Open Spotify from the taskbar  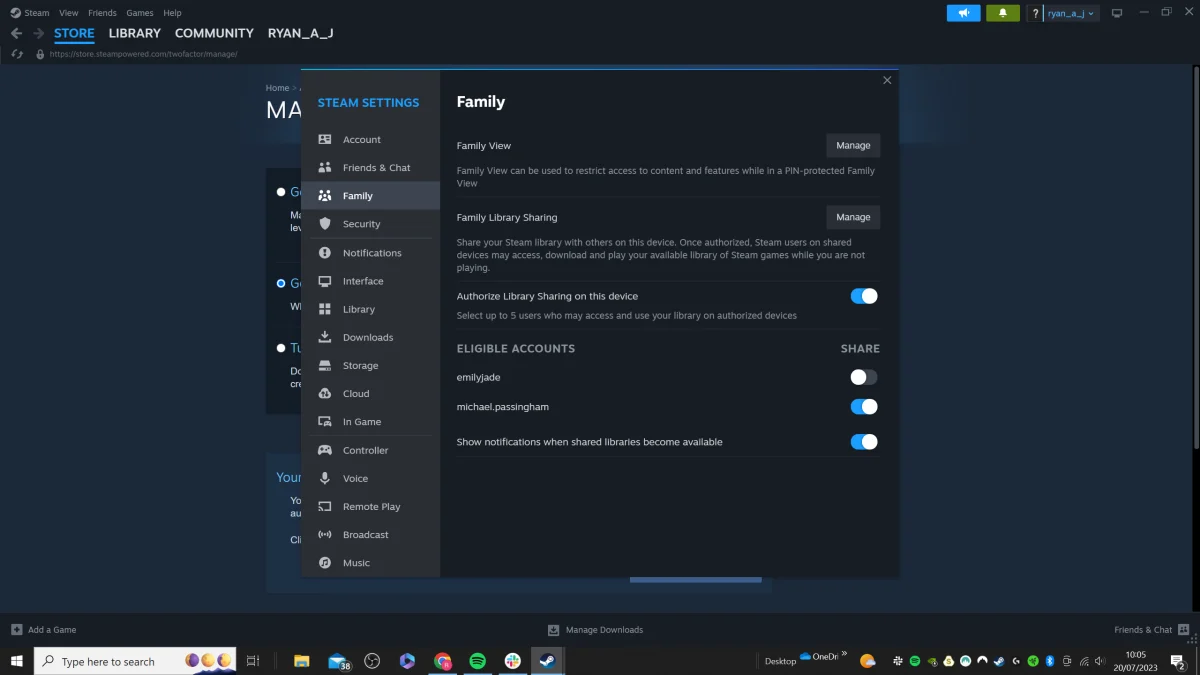click(477, 661)
